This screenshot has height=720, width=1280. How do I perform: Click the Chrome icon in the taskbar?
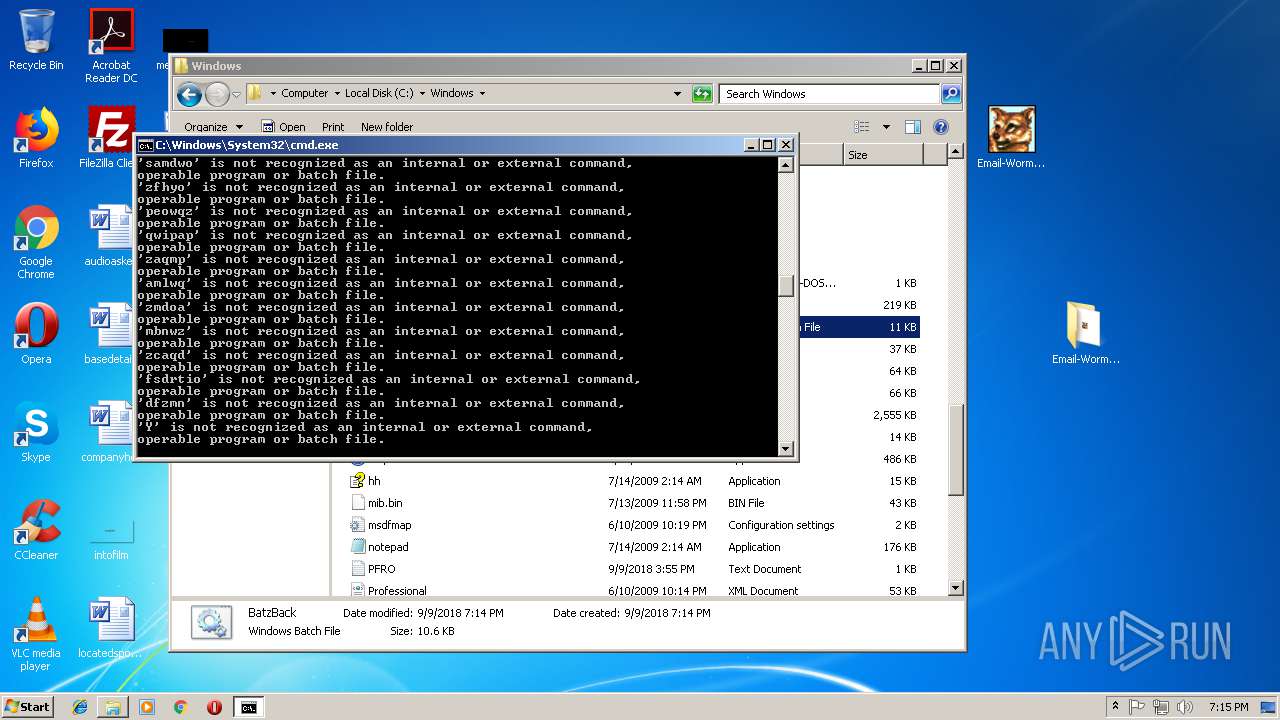[x=180, y=707]
